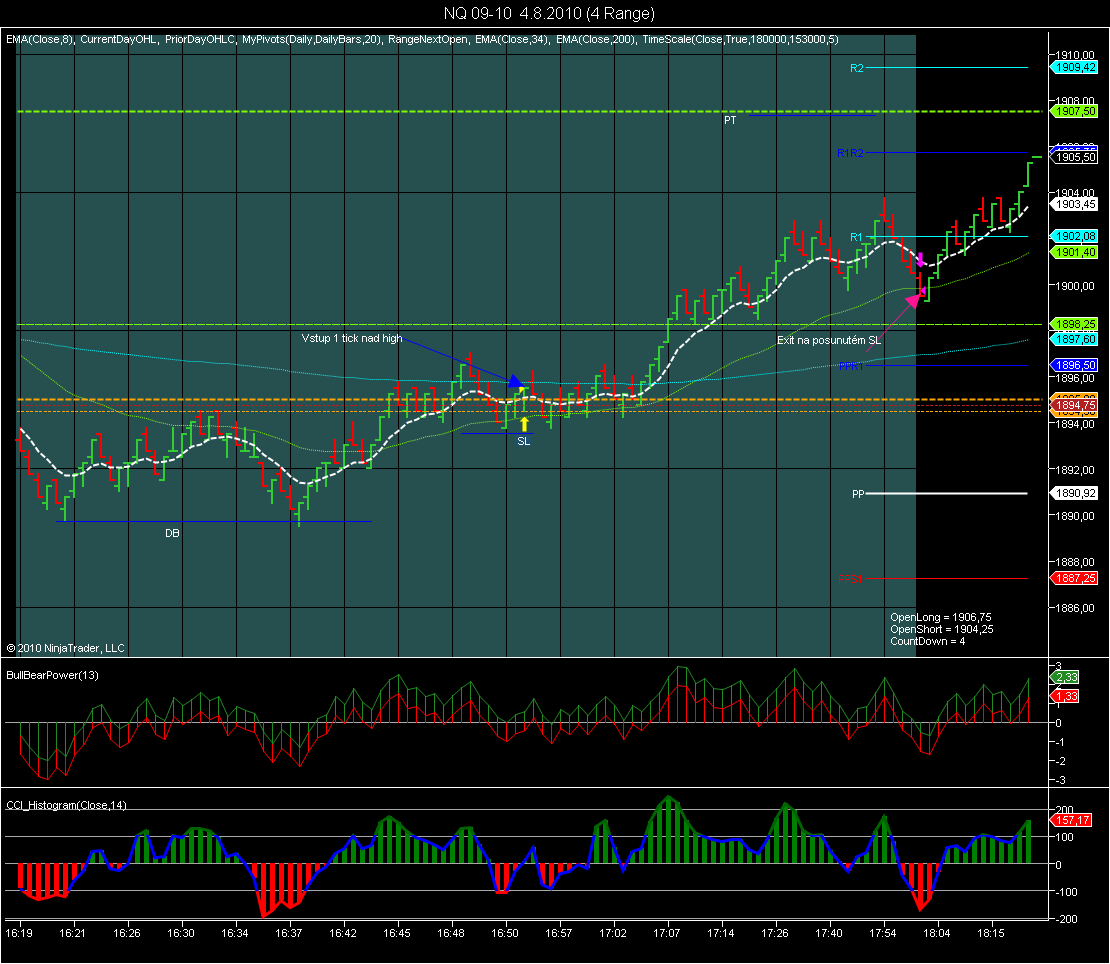Screen dimensions: 1110x964
Task: Click the white 1890,92 price marker
Action: pyautogui.click(x=1075, y=493)
